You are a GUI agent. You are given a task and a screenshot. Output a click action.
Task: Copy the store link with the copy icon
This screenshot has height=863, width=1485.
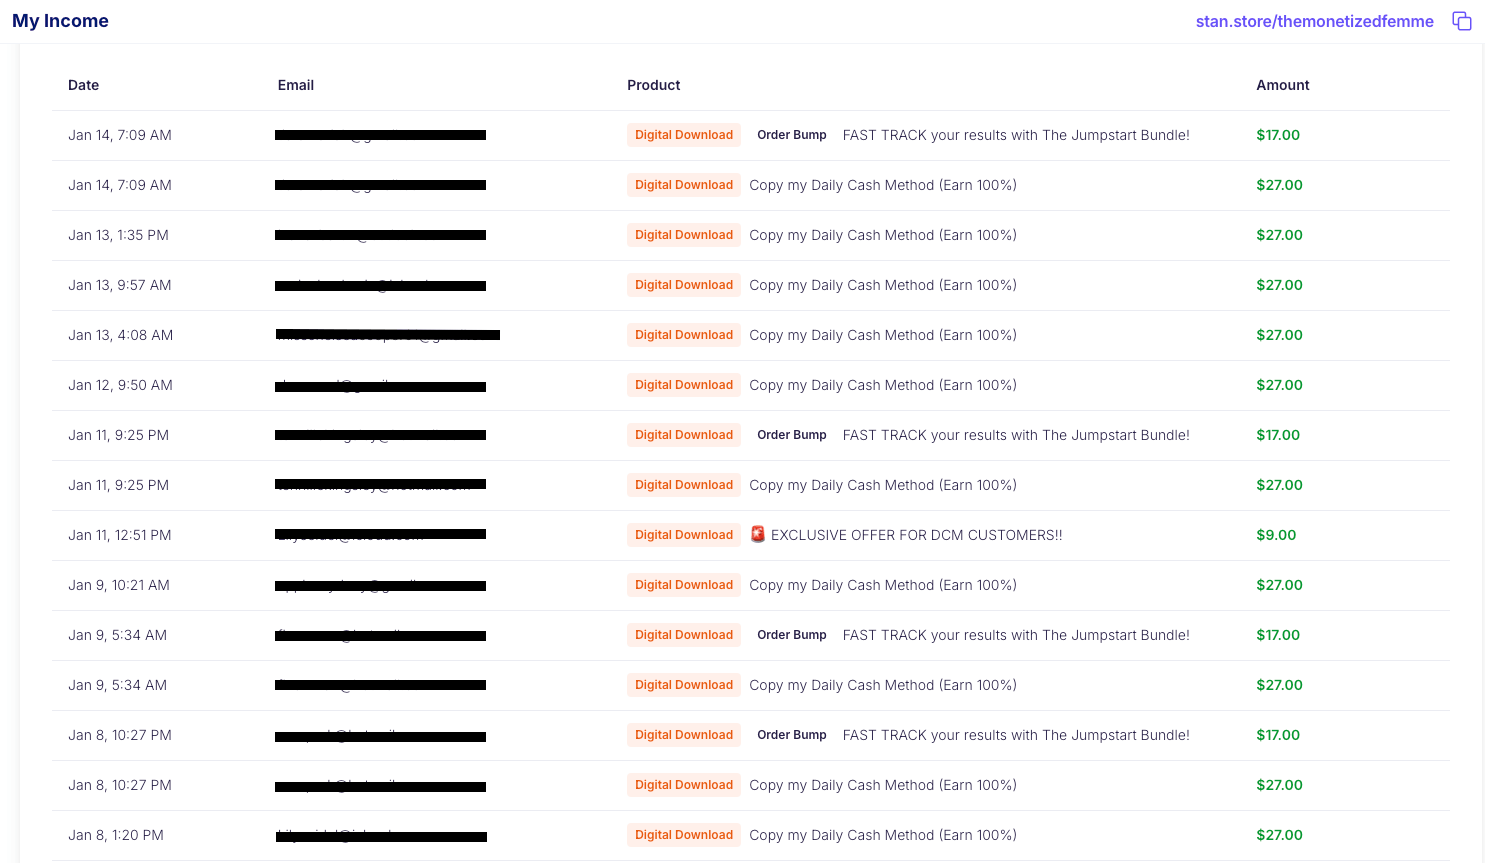tap(1462, 21)
